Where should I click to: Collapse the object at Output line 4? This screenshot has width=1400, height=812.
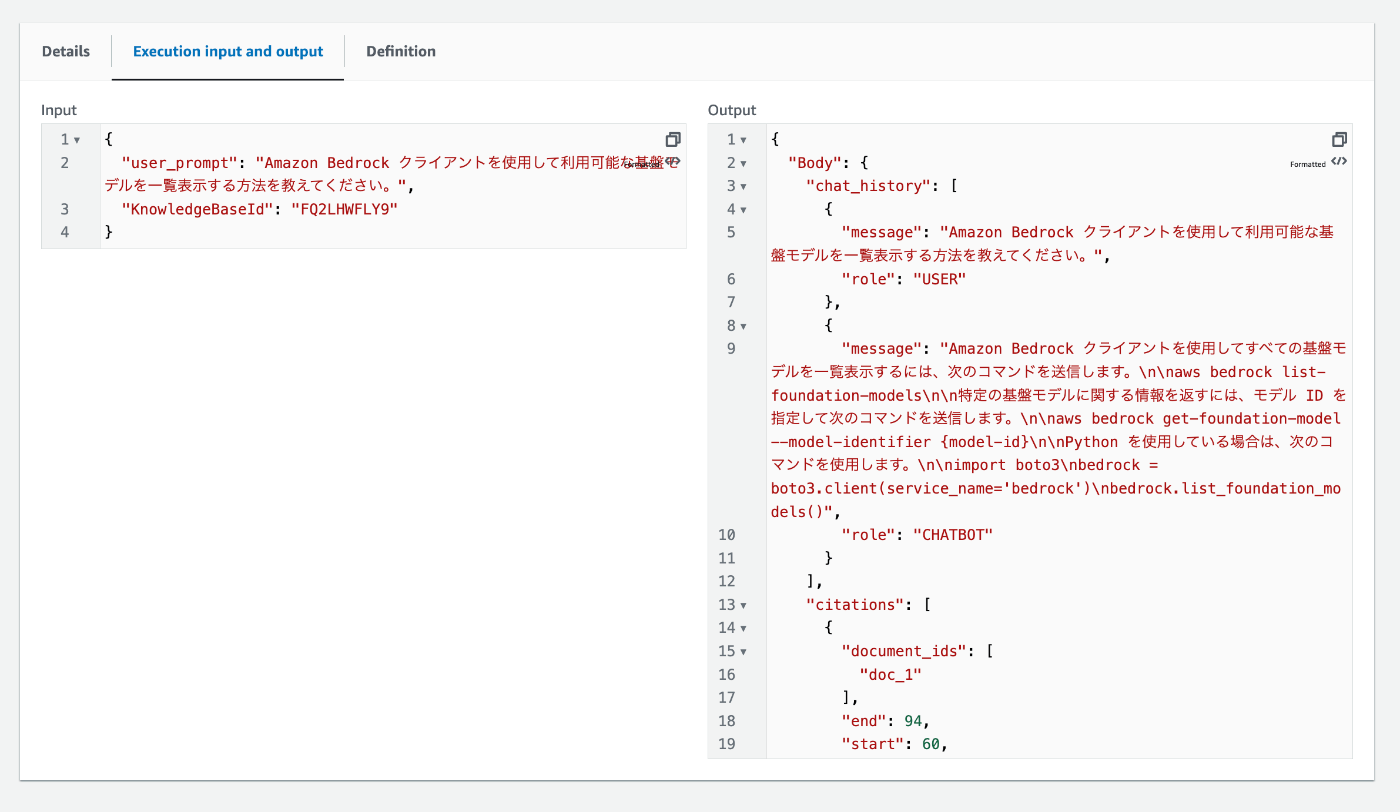pos(743,210)
